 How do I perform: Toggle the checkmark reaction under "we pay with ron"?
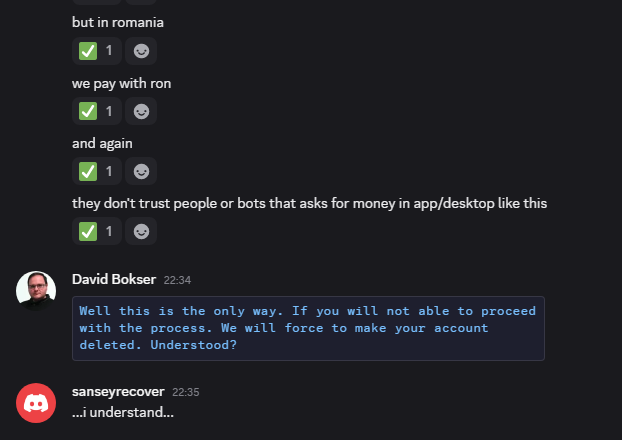(x=97, y=111)
